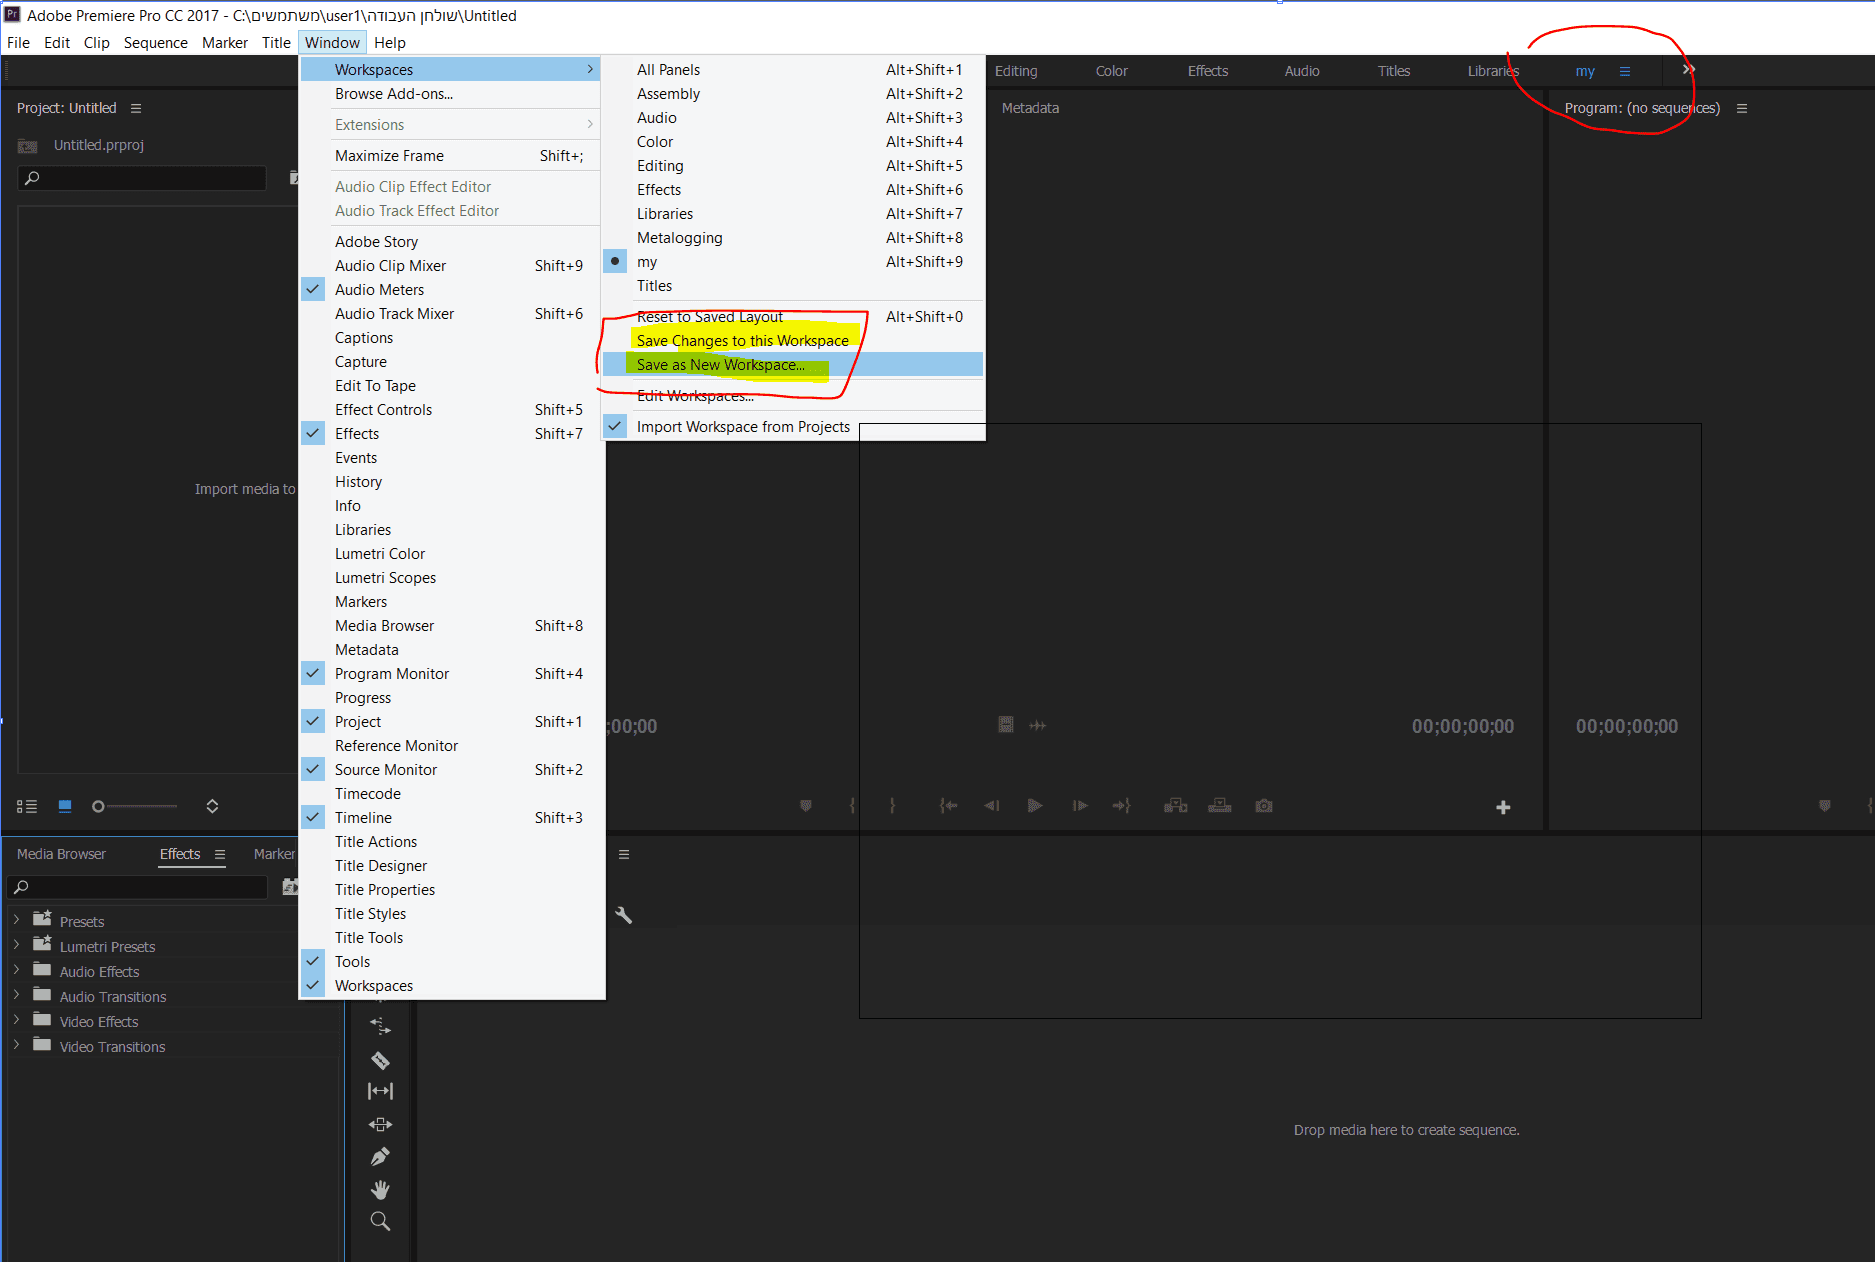Click the Insert edit button
Screen dimensions: 1875x1262
(1175, 806)
